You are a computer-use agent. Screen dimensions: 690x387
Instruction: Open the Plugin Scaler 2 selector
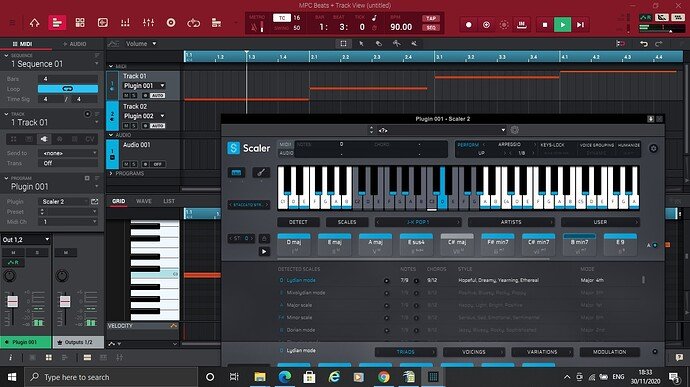pyautogui.click(x=64, y=201)
